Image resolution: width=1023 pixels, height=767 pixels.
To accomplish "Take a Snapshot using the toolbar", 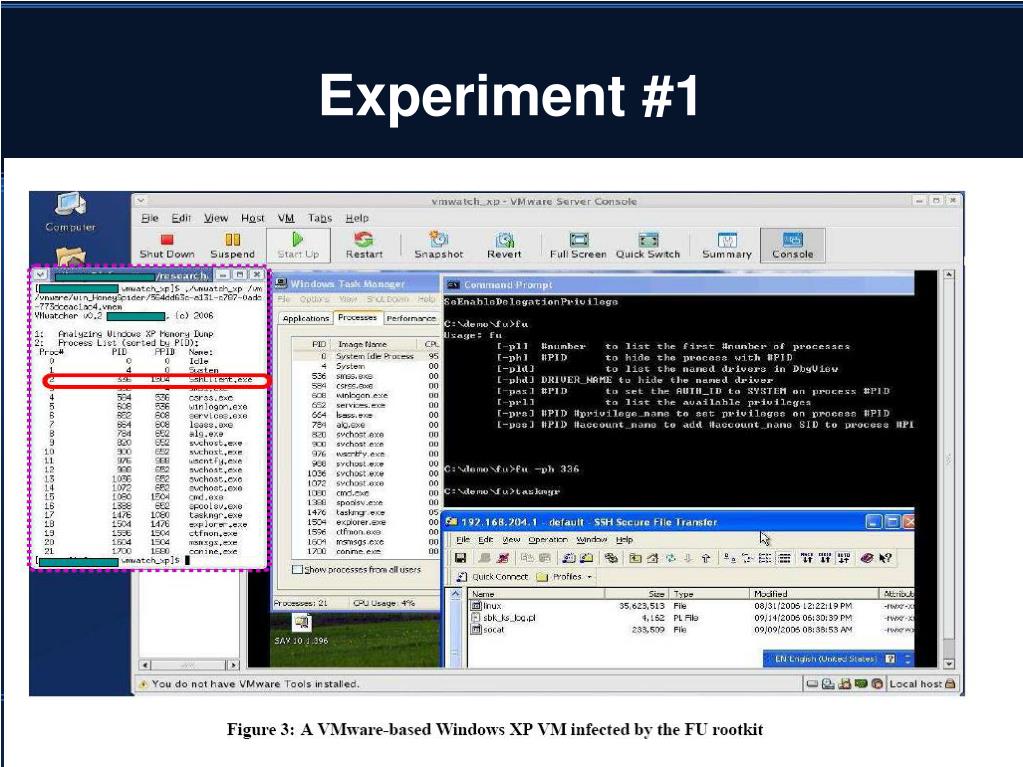I will pyautogui.click(x=438, y=246).
